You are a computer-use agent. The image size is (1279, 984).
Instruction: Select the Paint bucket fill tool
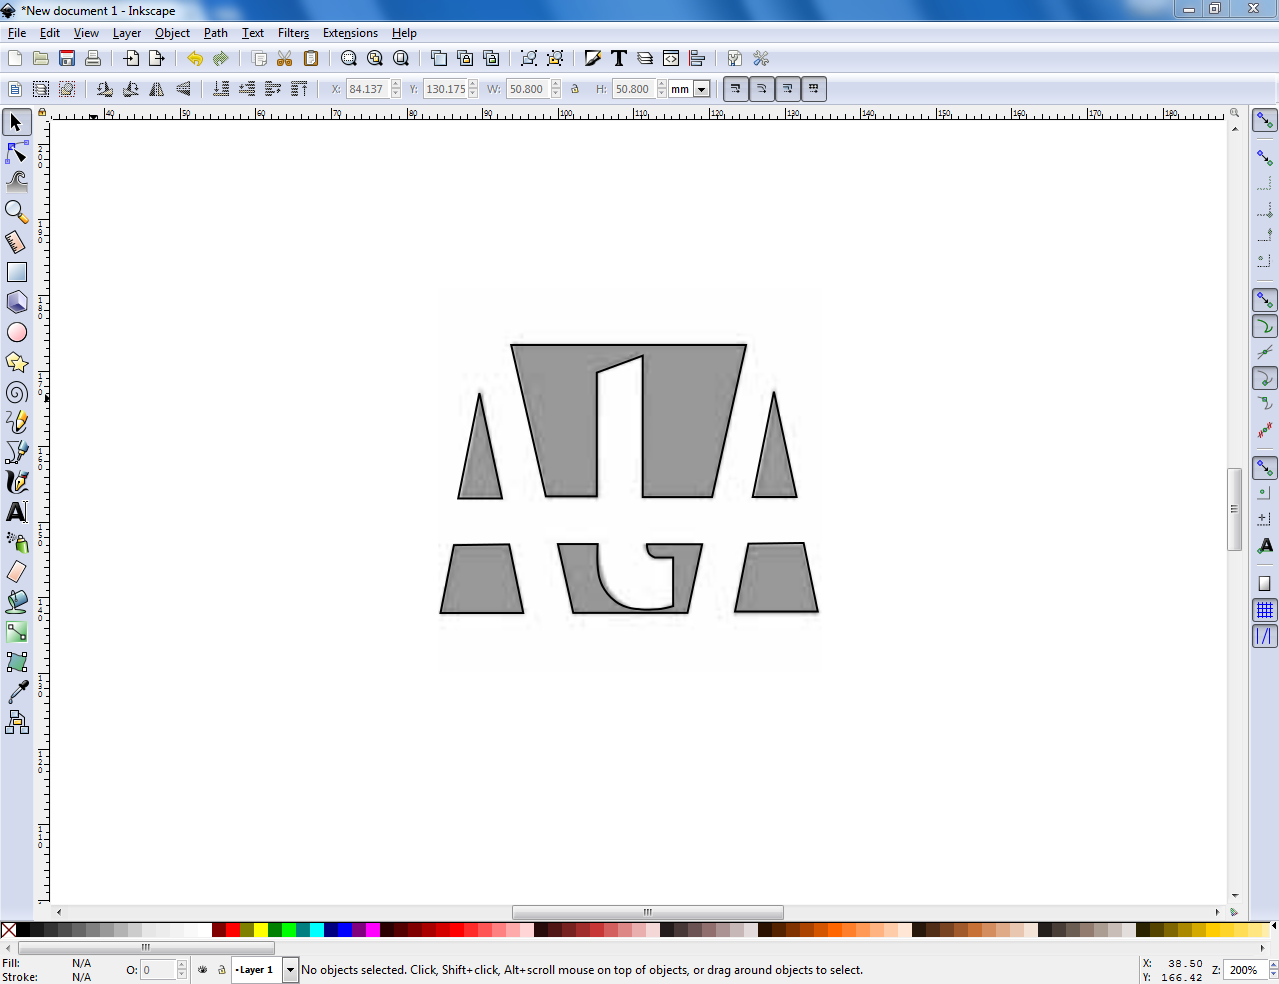[x=16, y=602]
